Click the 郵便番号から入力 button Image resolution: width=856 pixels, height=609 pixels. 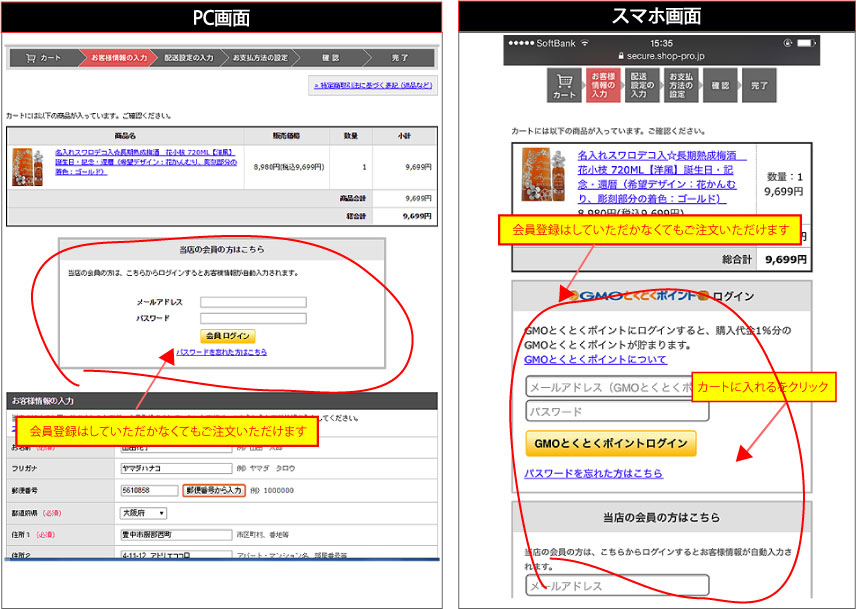click(214, 490)
